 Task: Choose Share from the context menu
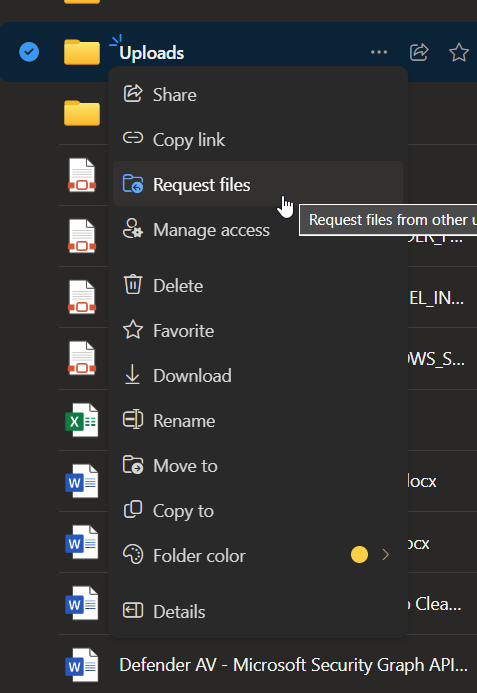click(x=258, y=95)
